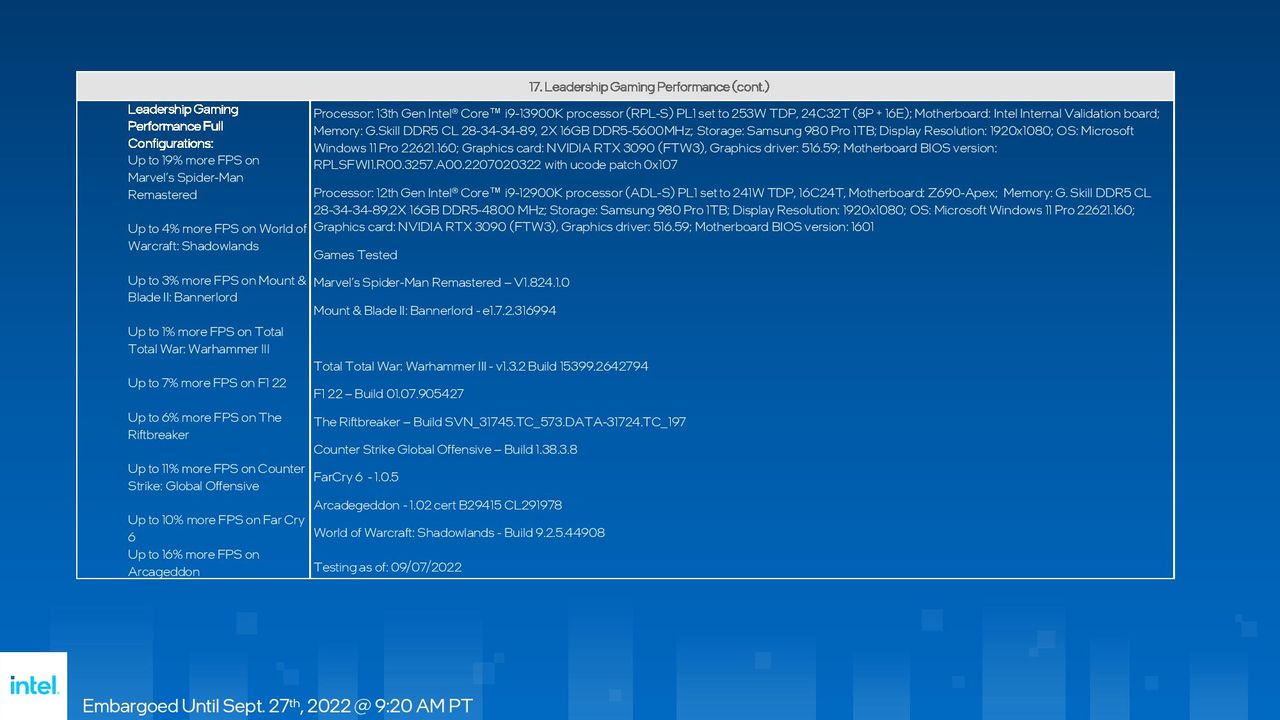Click 'Counter Strike Global Offensive – Build 1.38.3.8'
Image resolution: width=1280 pixels, height=720 pixels.
[445, 450]
